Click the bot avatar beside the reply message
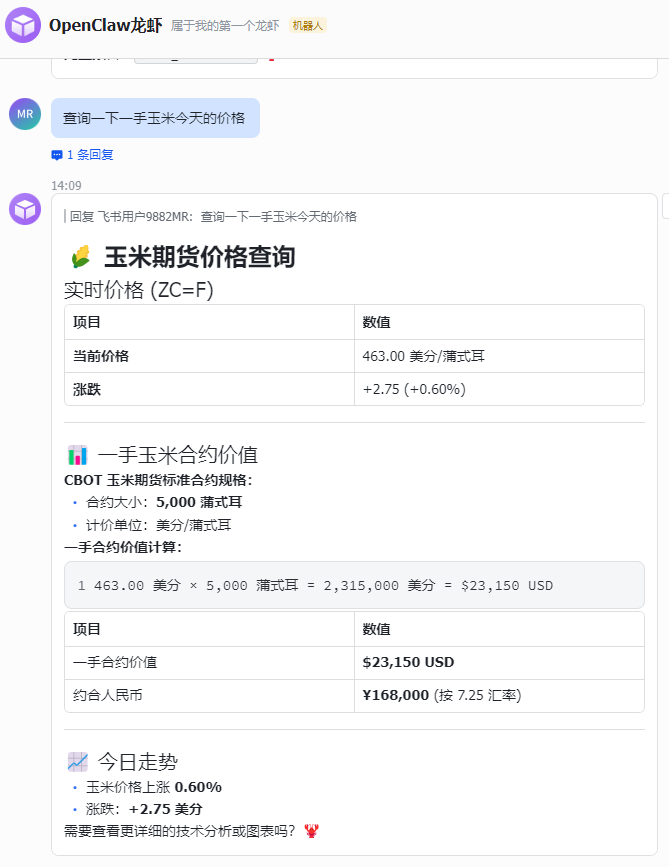Viewport: 669px width, 867px height. click(x=25, y=209)
